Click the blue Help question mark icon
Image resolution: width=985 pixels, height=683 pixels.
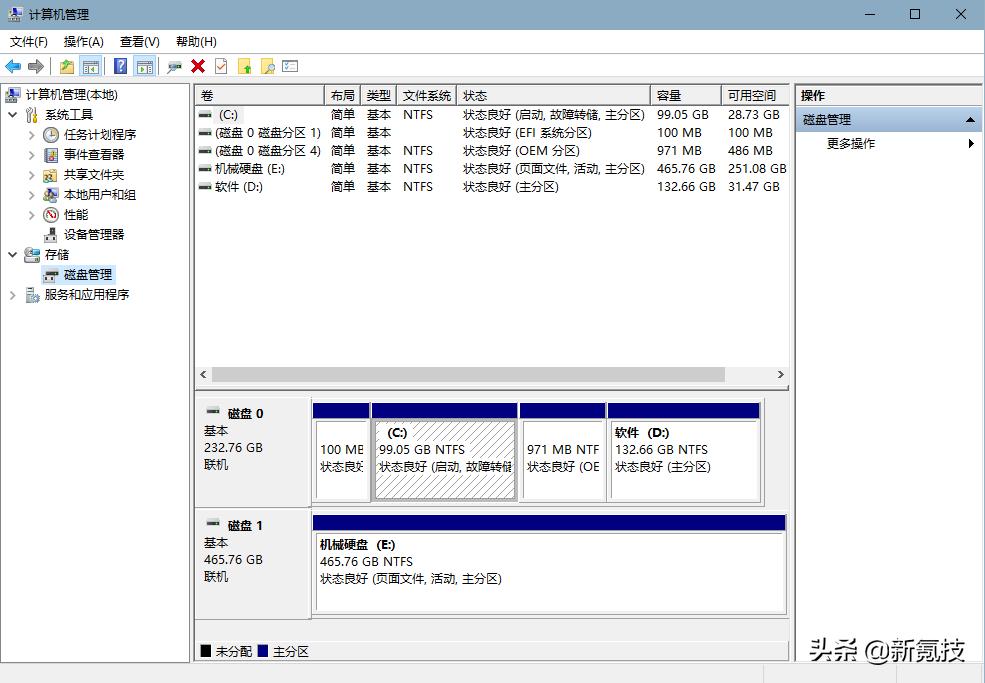click(x=120, y=66)
